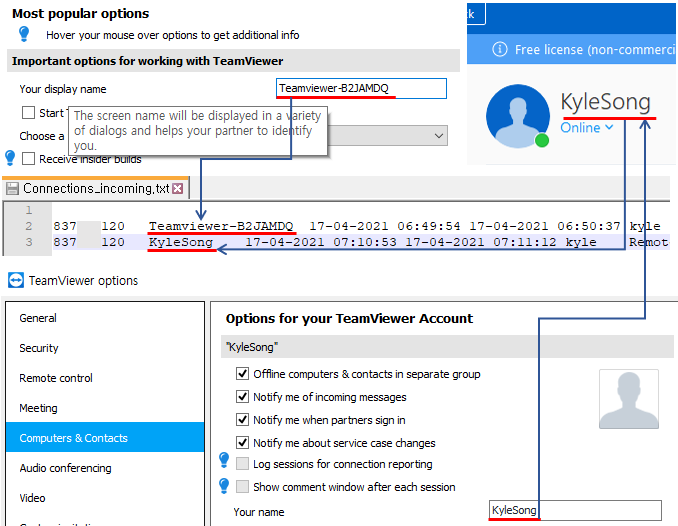The width and height of the screenshot is (678, 526).
Task: Click the account picture placeholder thumbnail
Action: point(629,399)
